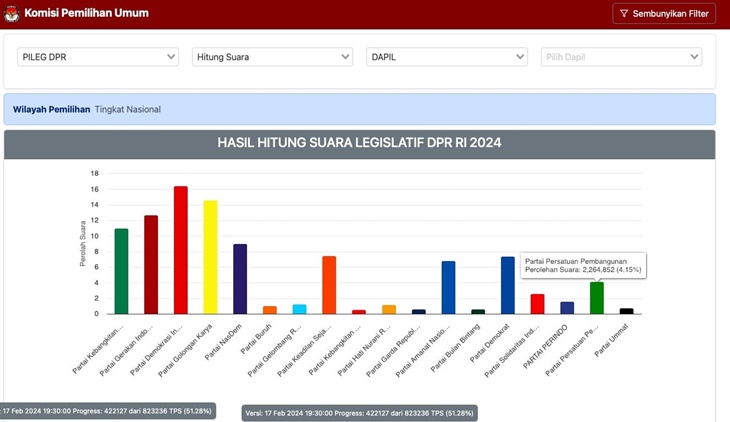
Task: Click the PARTAI PERINDO bar
Action: [567, 308]
